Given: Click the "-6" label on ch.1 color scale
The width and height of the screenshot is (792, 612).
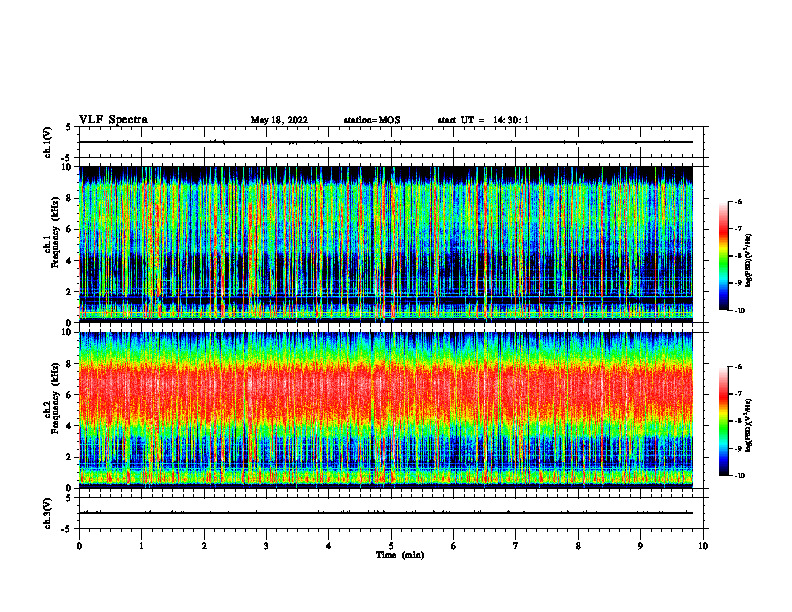Looking at the screenshot, I should 738,202.
